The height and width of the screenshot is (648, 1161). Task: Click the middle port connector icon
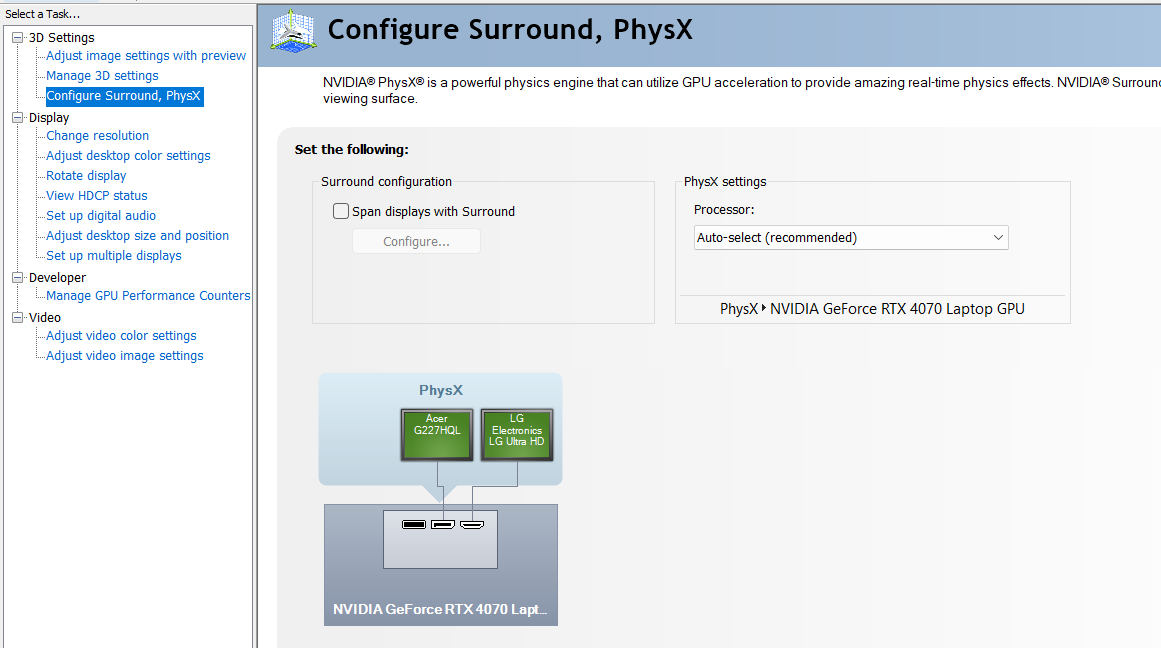(443, 524)
